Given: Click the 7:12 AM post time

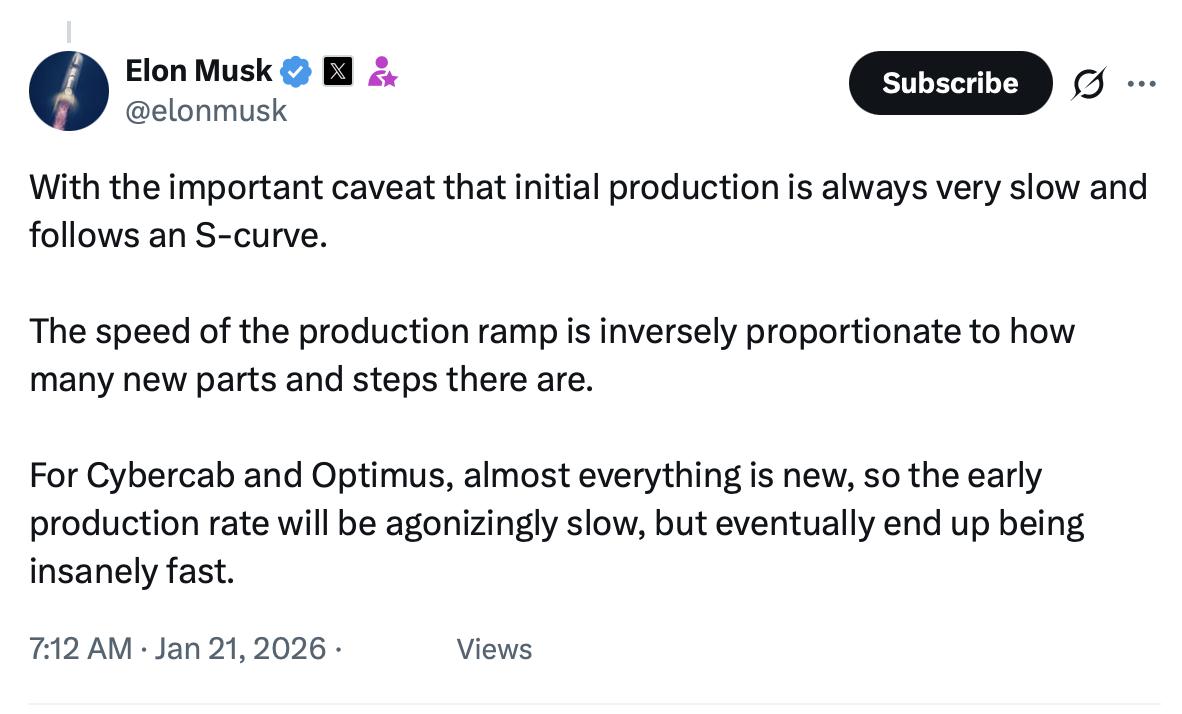Looking at the screenshot, I should point(80,649).
